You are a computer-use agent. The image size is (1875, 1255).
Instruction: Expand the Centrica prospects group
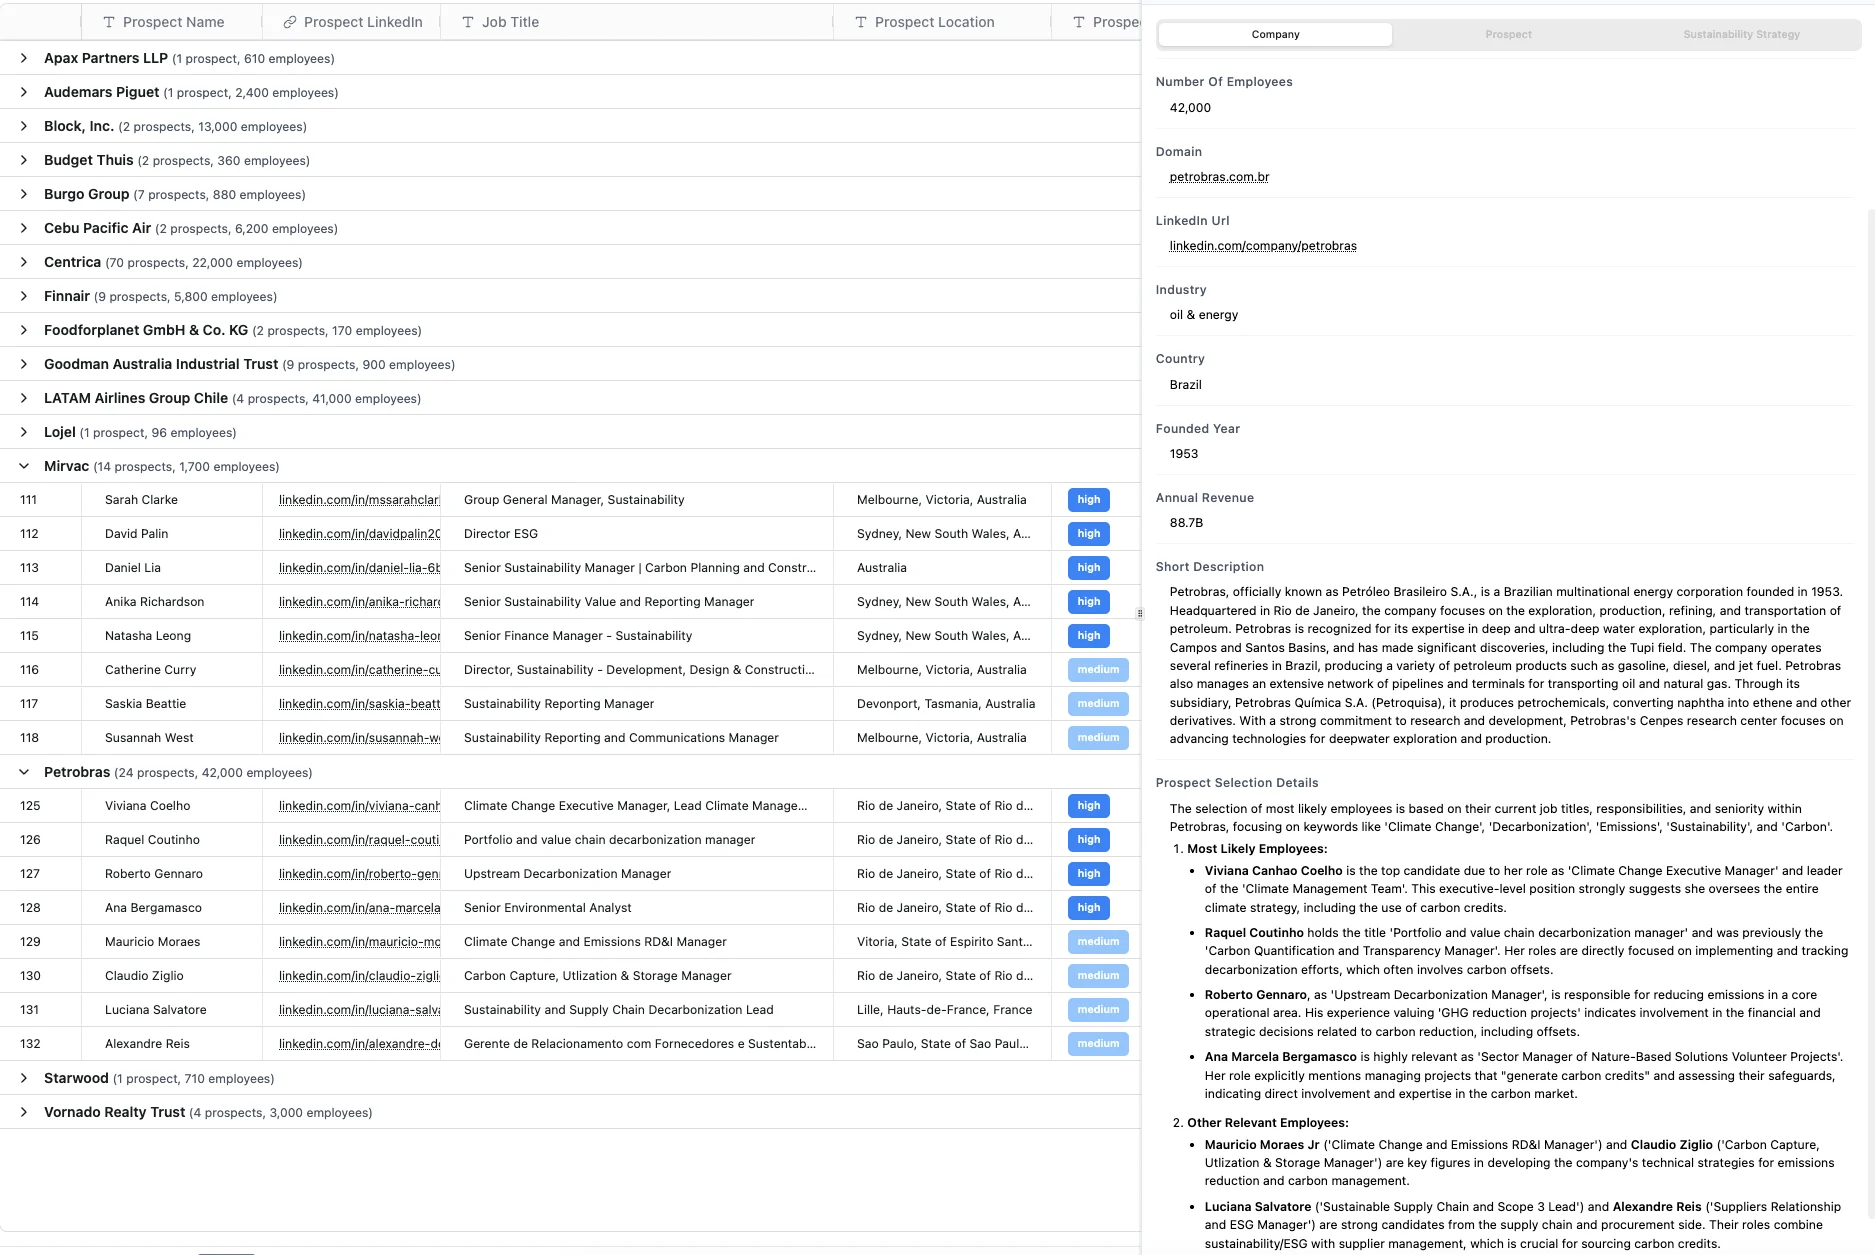click(x=24, y=262)
